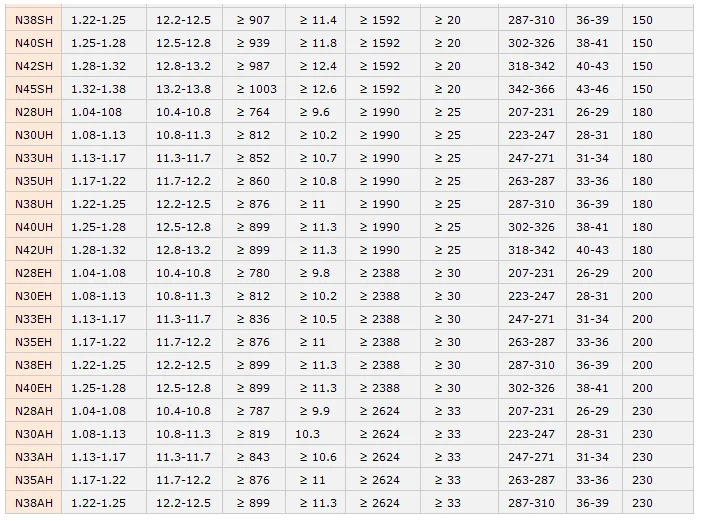Select the N35UH grade cell
The width and height of the screenshot is (702, 521).
coord(34,181)
